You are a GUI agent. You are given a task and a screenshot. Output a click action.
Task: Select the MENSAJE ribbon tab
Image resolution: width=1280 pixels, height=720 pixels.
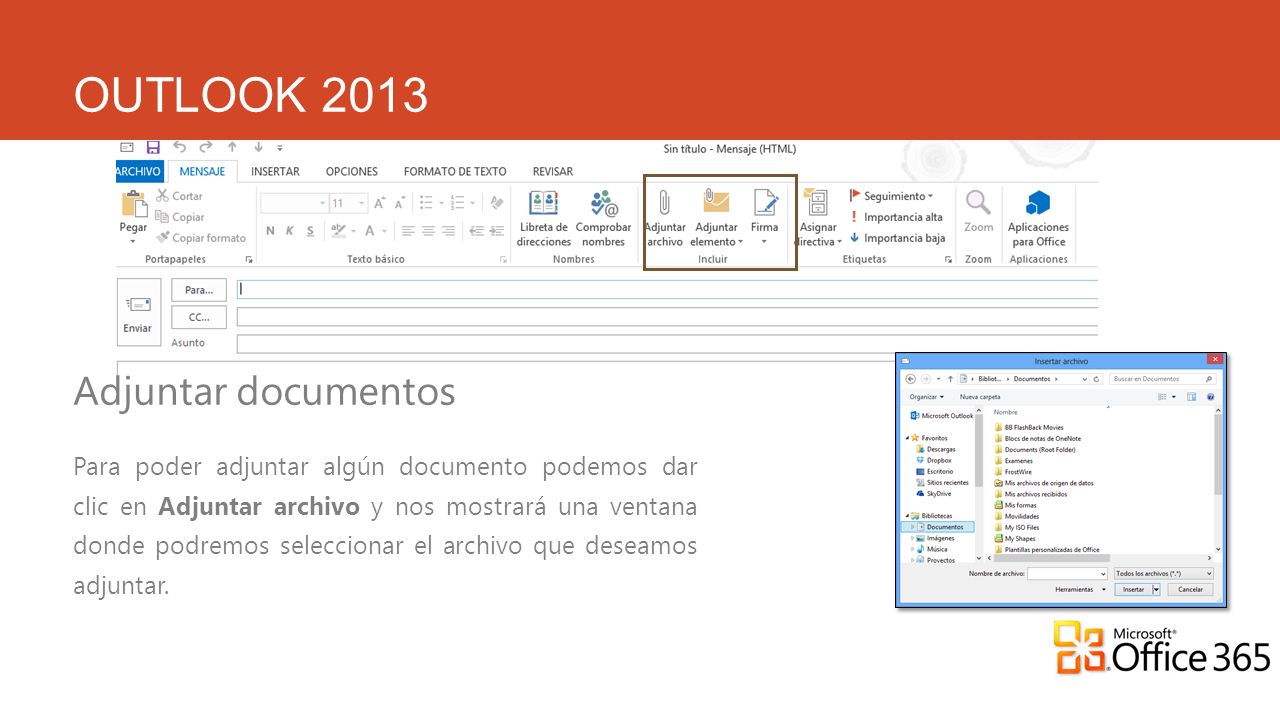click(202, 171)
